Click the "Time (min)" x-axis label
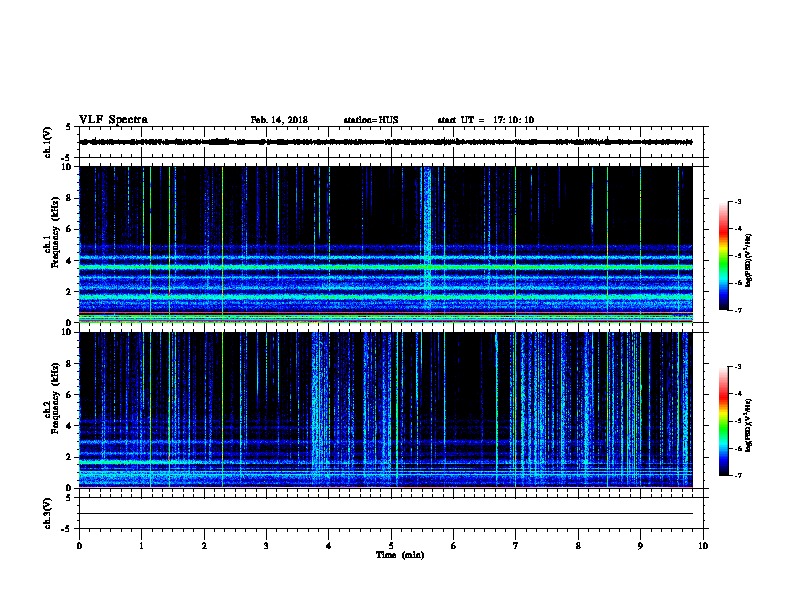The height and width of the screenshot is (612, 792). pos(400,555)
